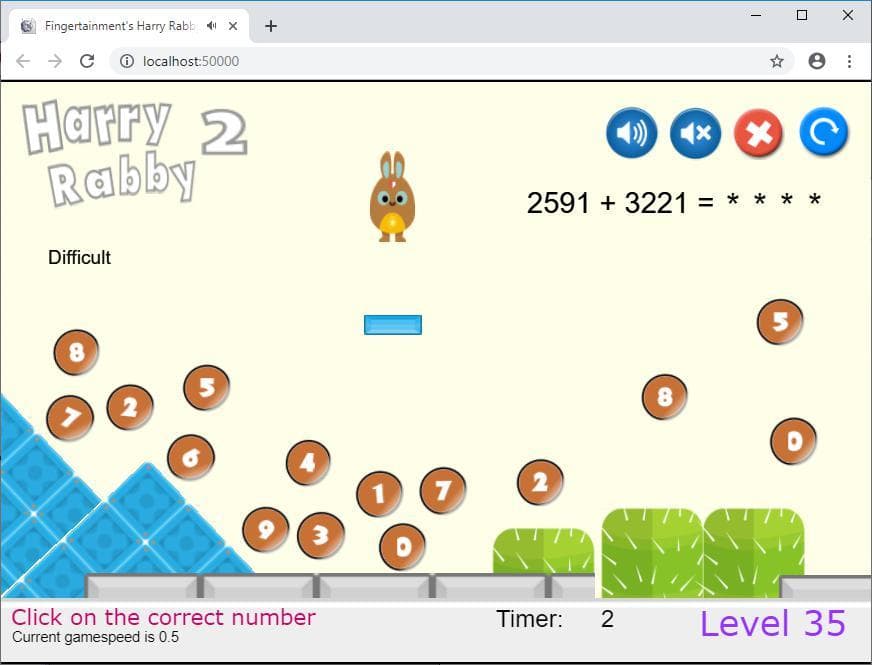Reload the page with the browser refresh button
Viewport: 872px width, 665px height.
pos(87,61)
